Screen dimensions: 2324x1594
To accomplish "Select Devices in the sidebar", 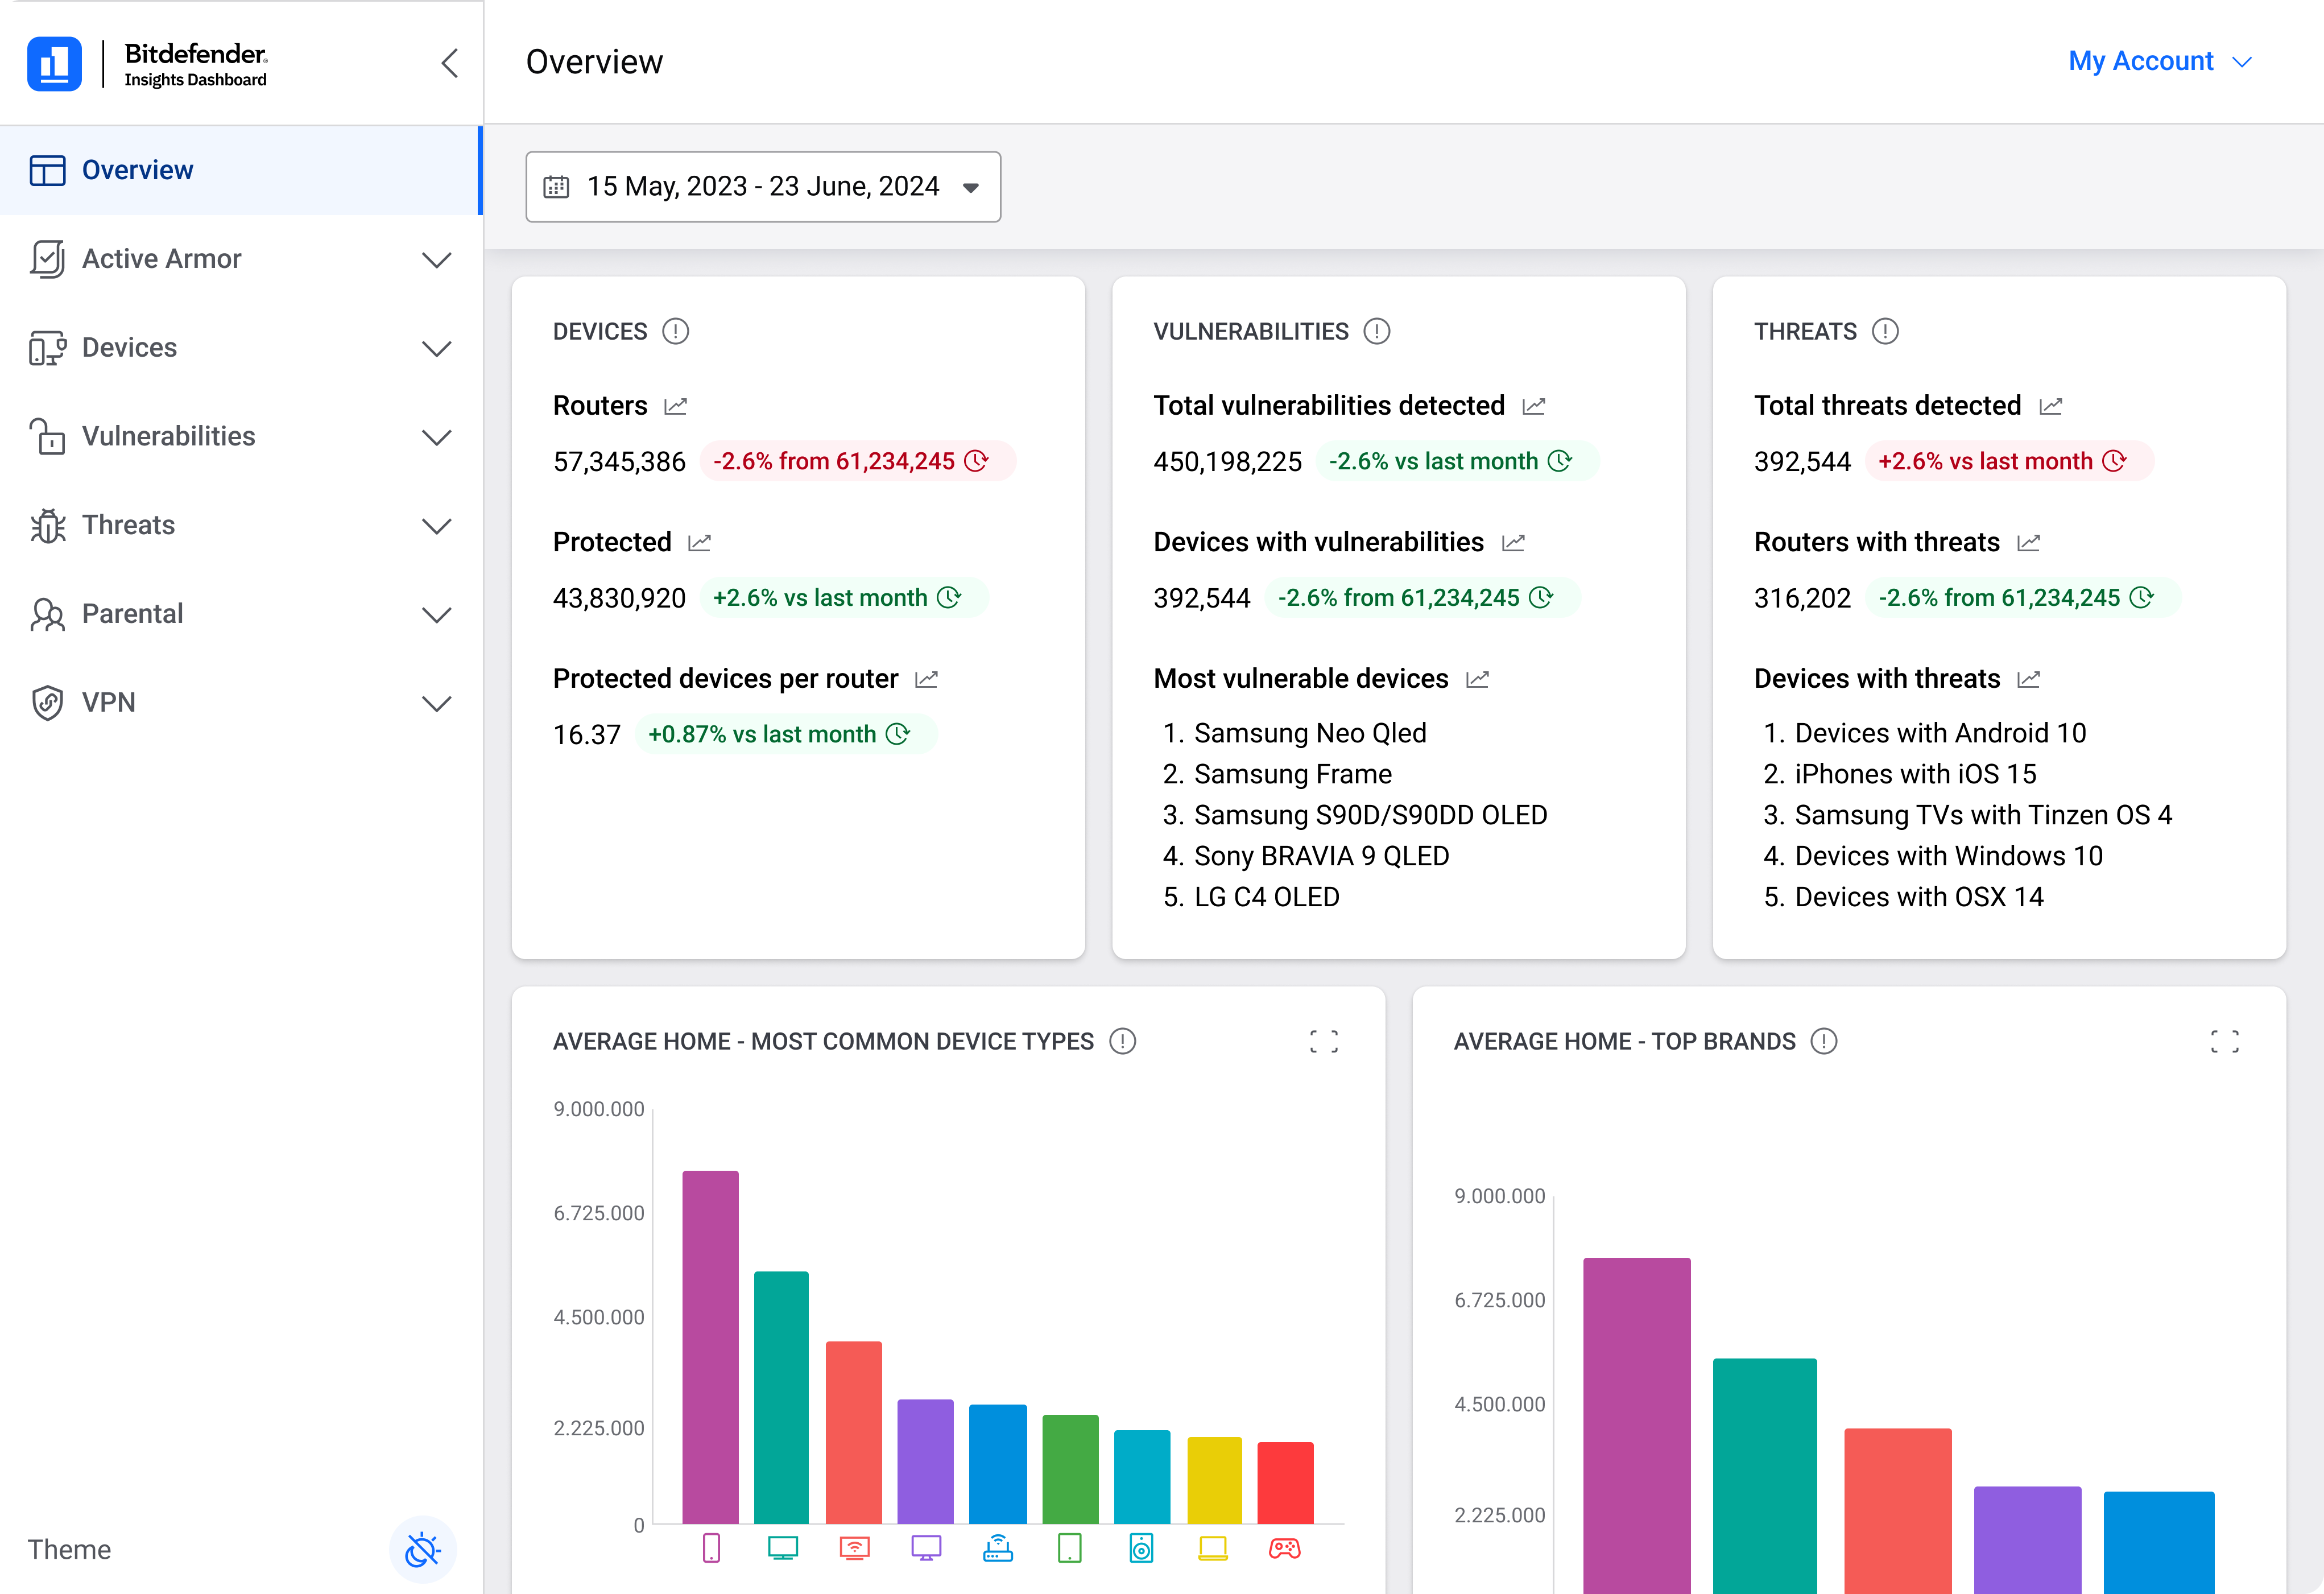I will [x=129, y=348].
